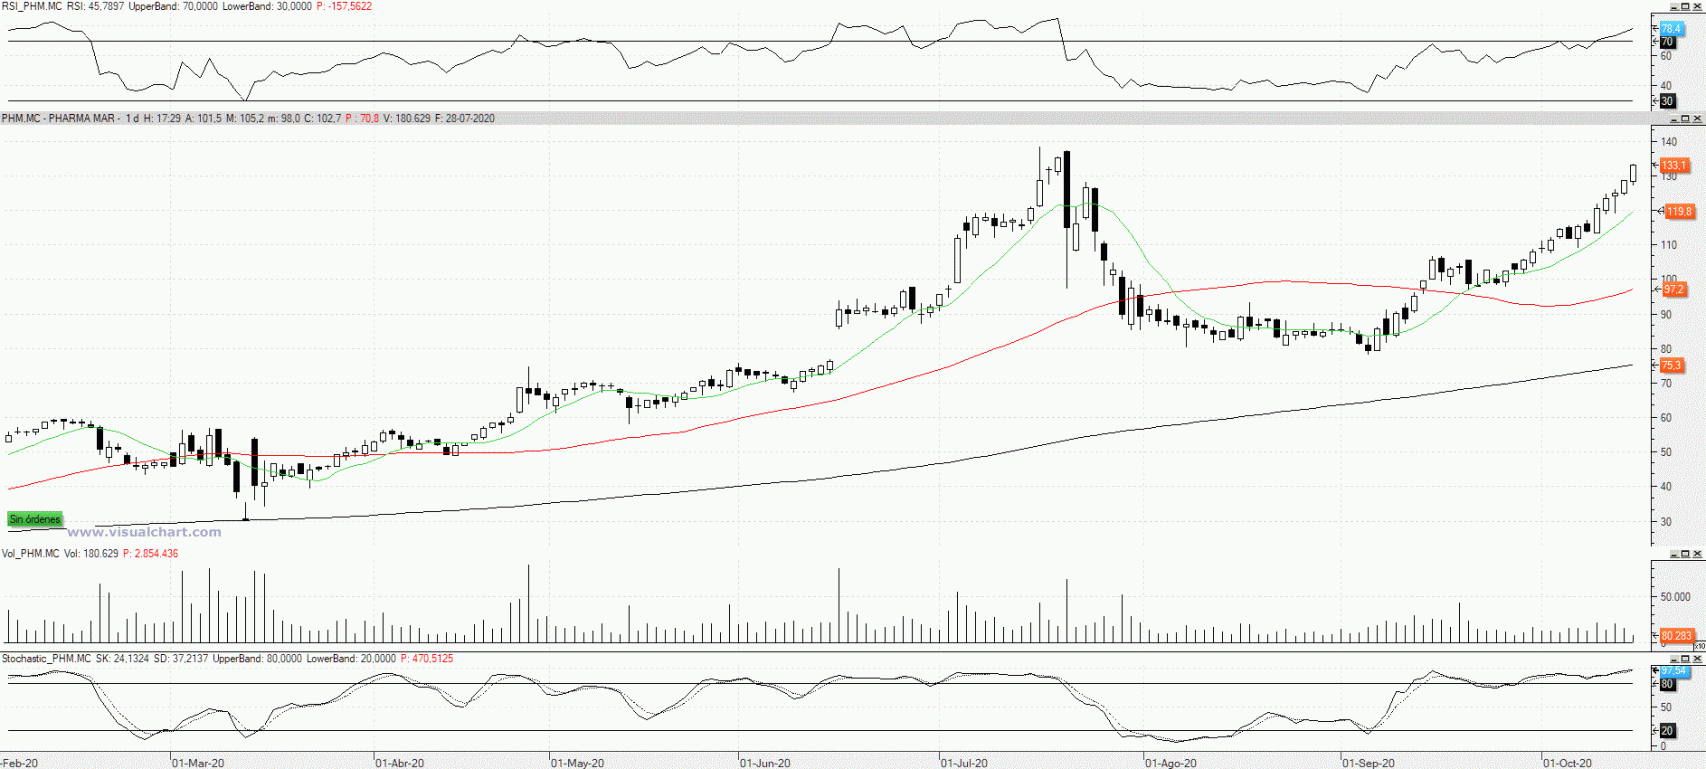Screen dimensions: 1706x769
Task: Minimize the PHARMA MAR price chart panel
Action: click(1674, 119)
